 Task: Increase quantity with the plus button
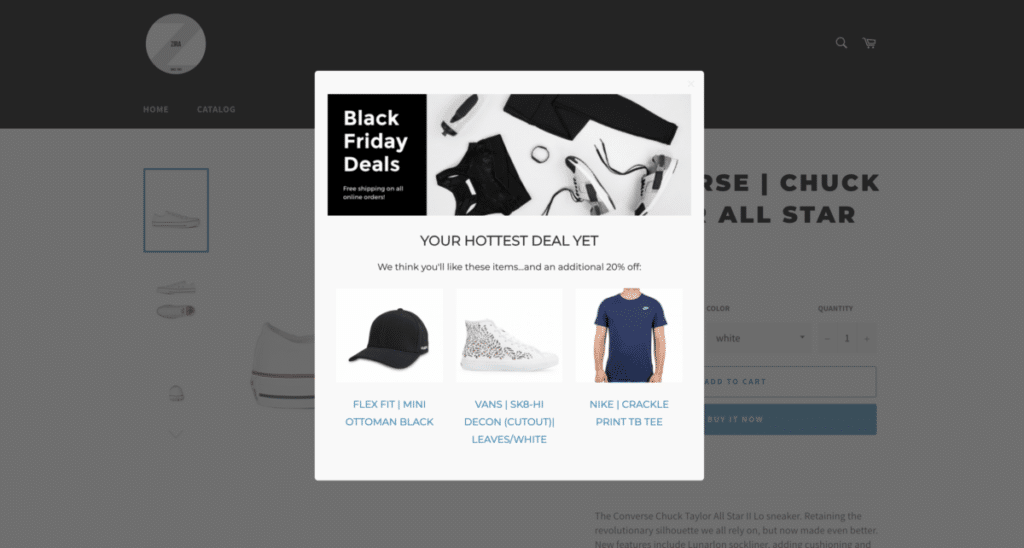pos(867,338)
